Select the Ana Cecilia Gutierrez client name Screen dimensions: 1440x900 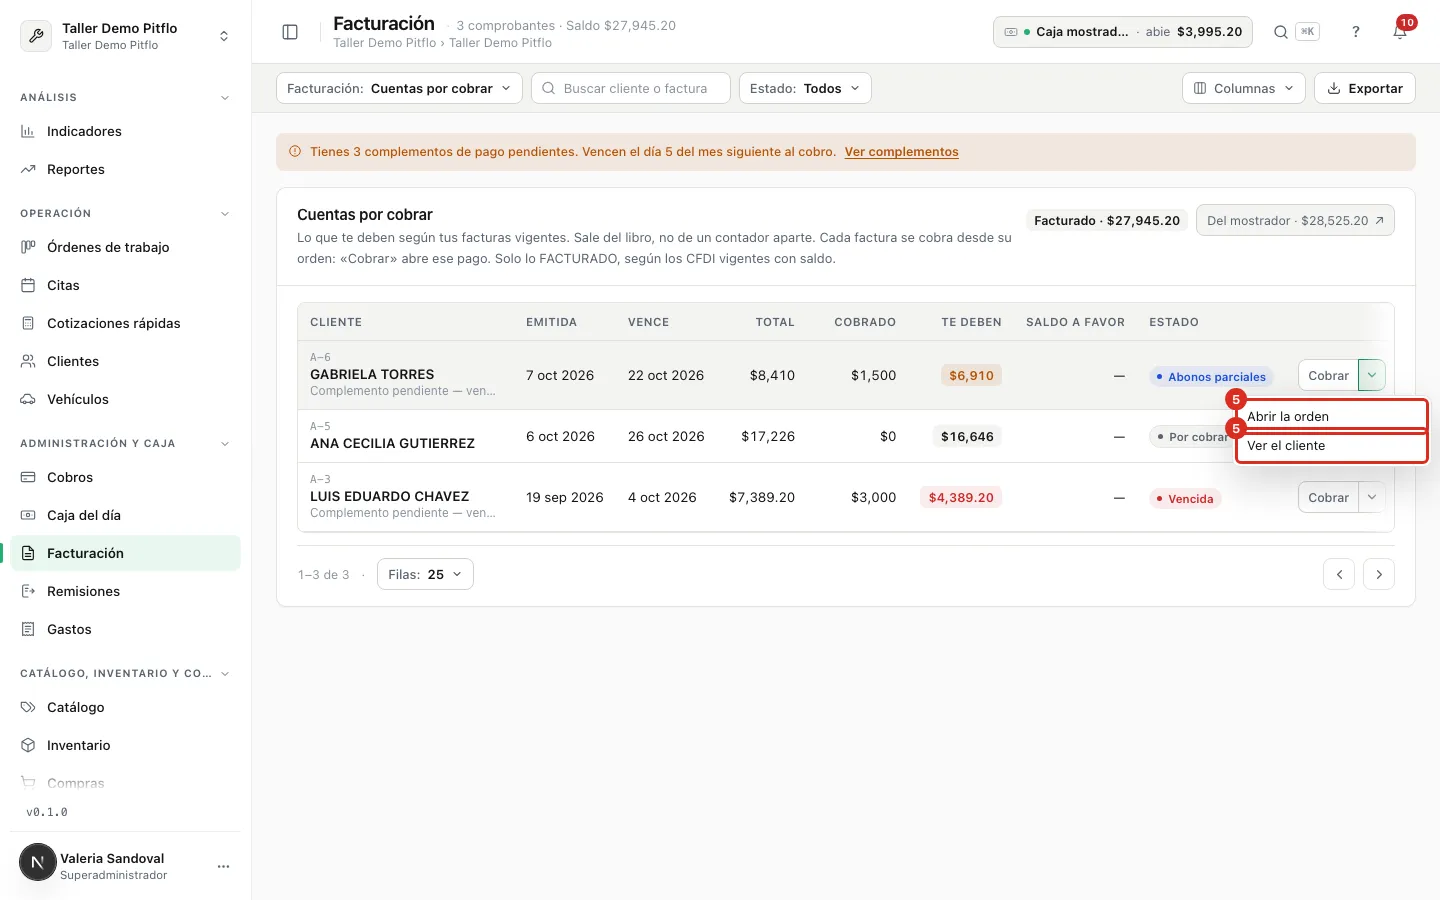[x=392, y=443]
